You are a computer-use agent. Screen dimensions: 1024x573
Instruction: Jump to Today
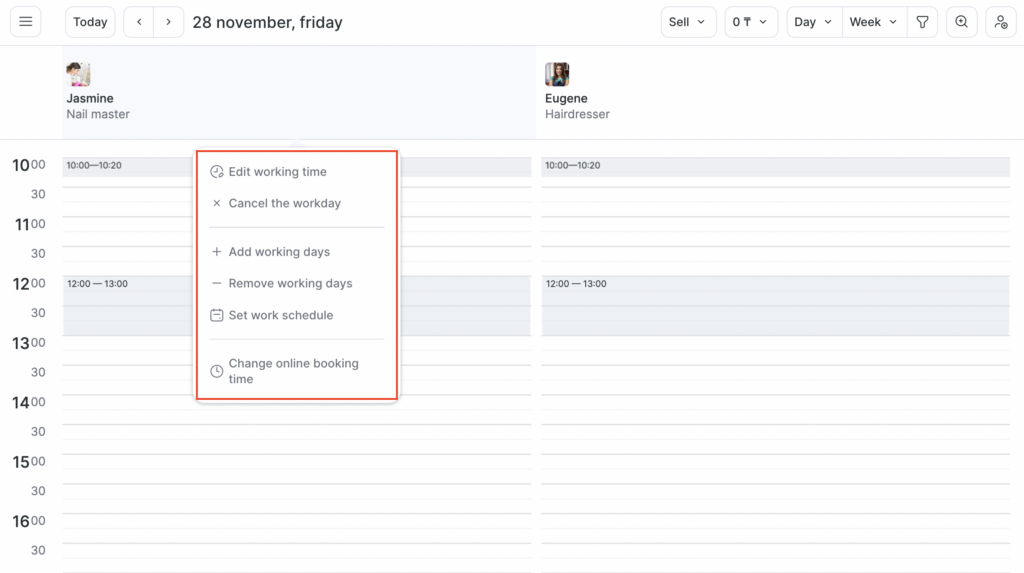tap(90, 22)
